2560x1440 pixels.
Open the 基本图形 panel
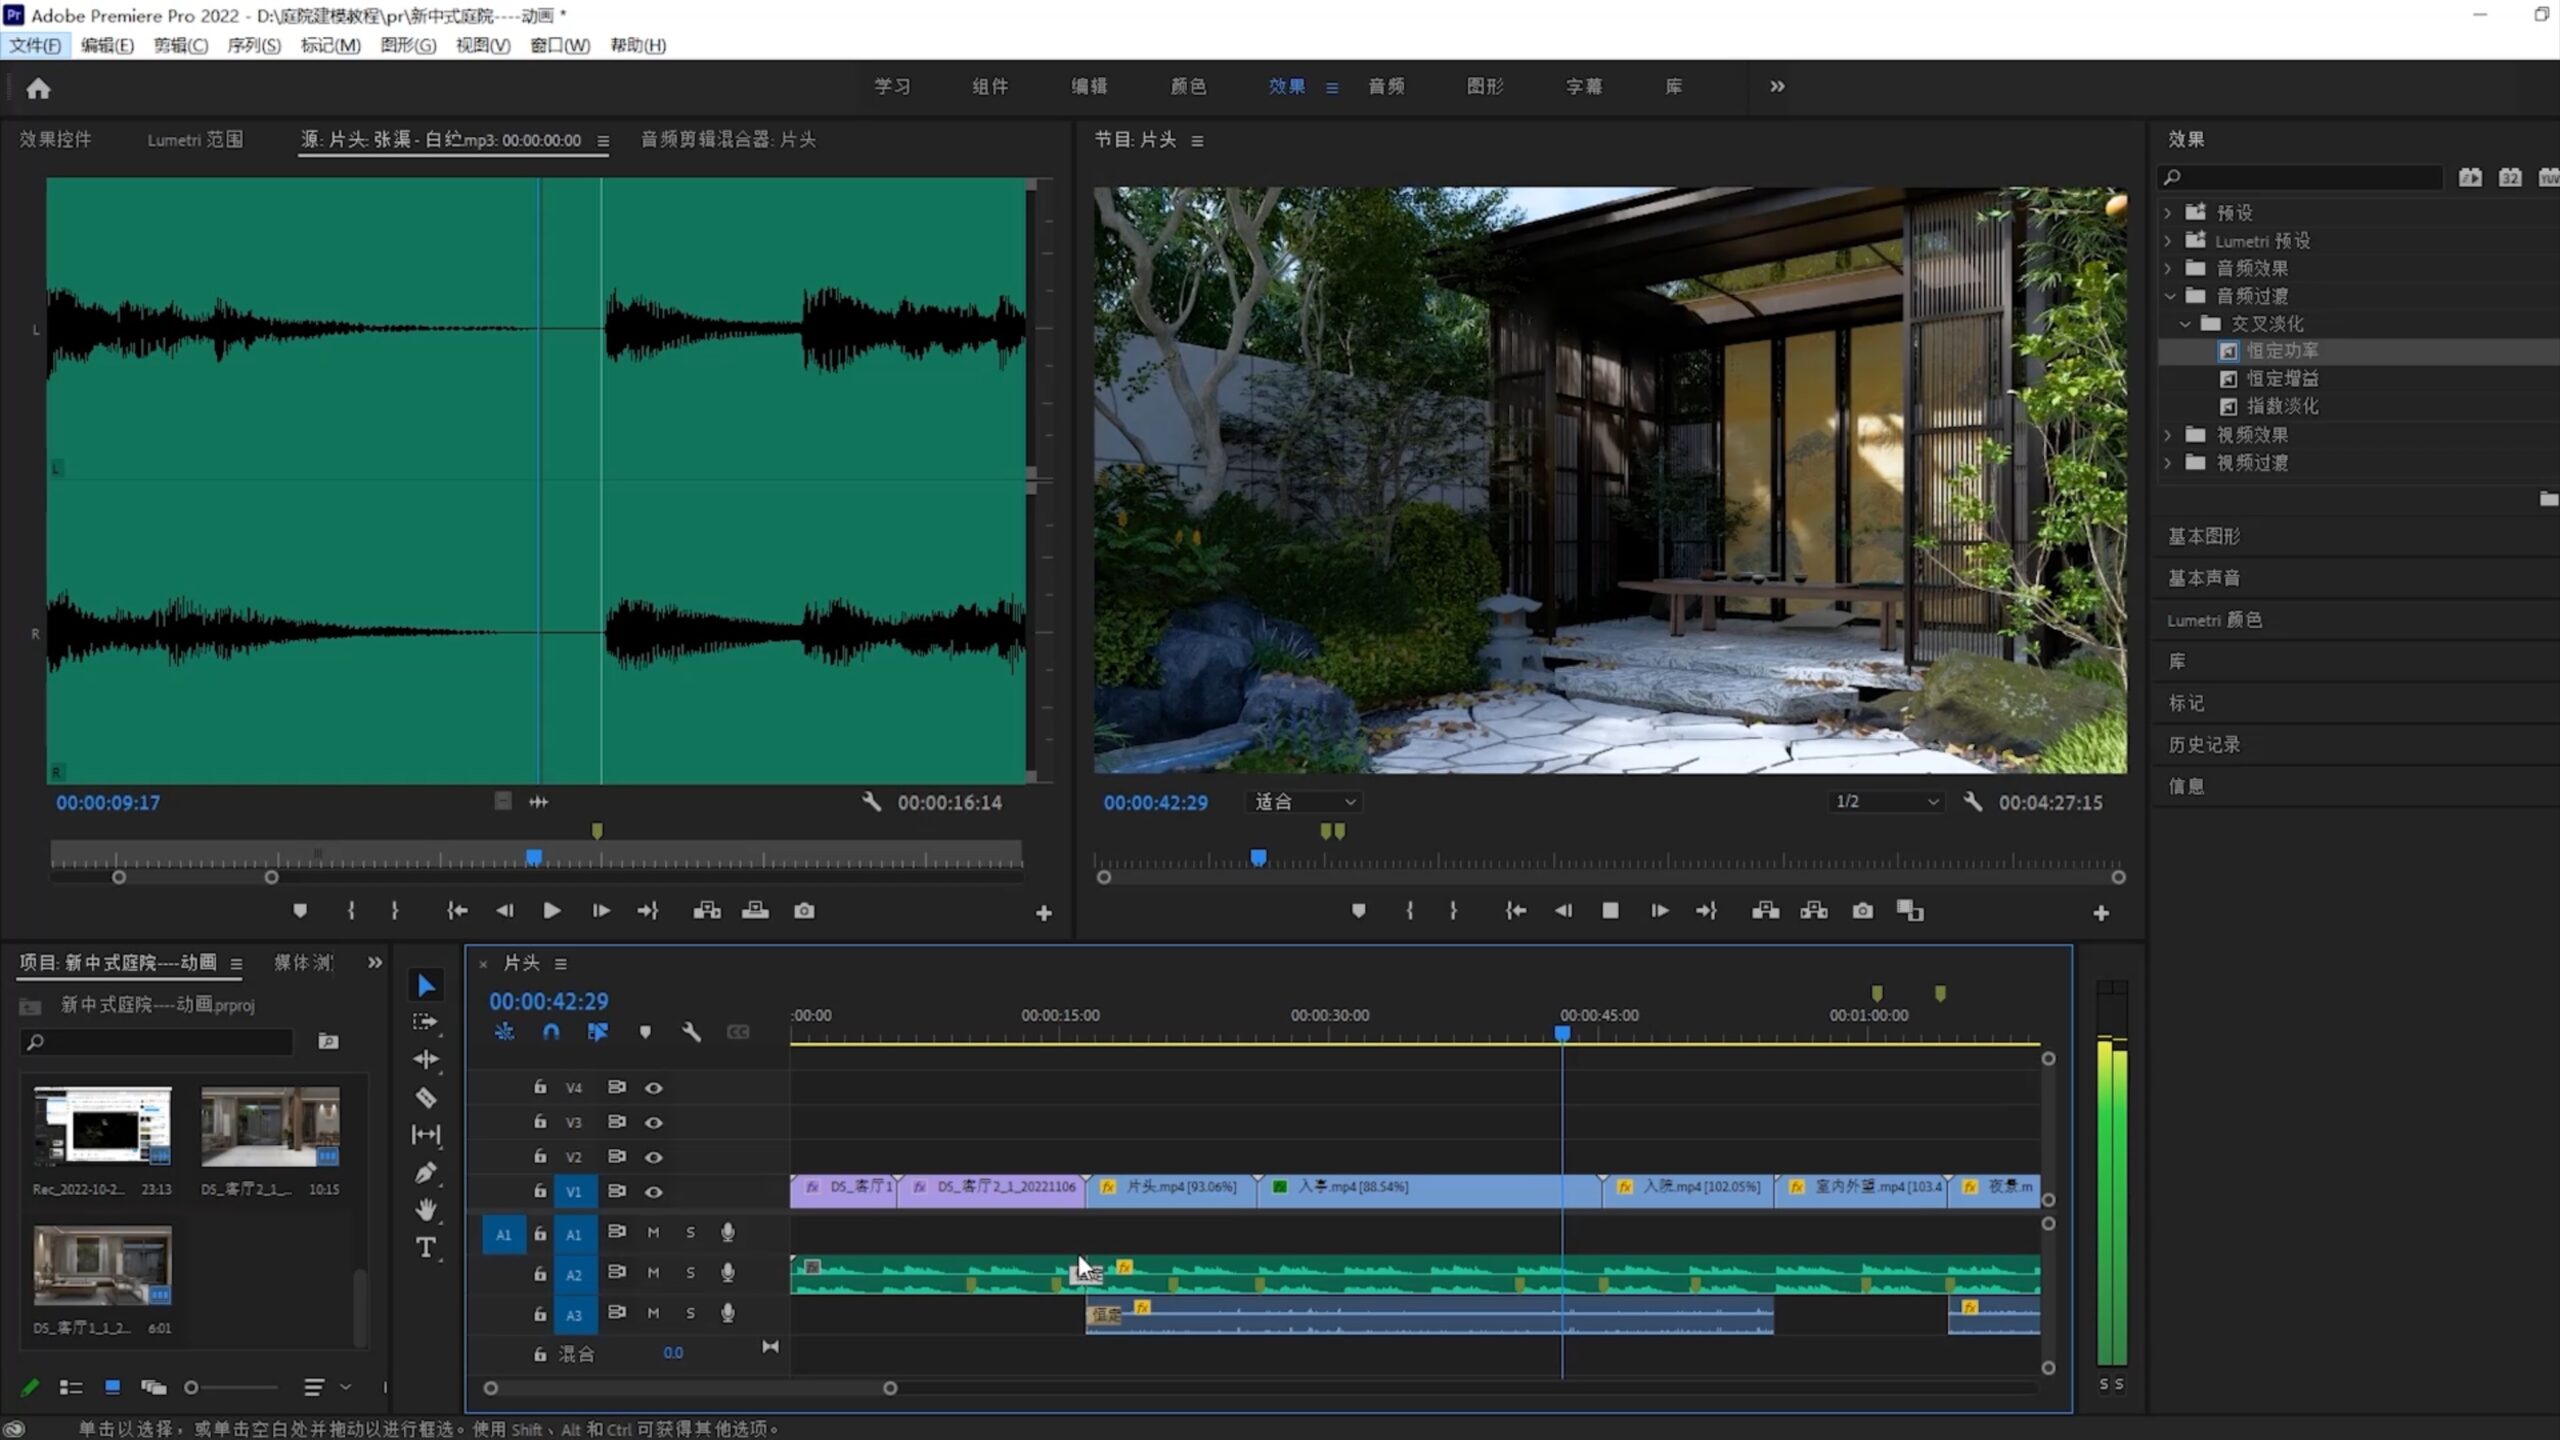tap(2204, 536)
